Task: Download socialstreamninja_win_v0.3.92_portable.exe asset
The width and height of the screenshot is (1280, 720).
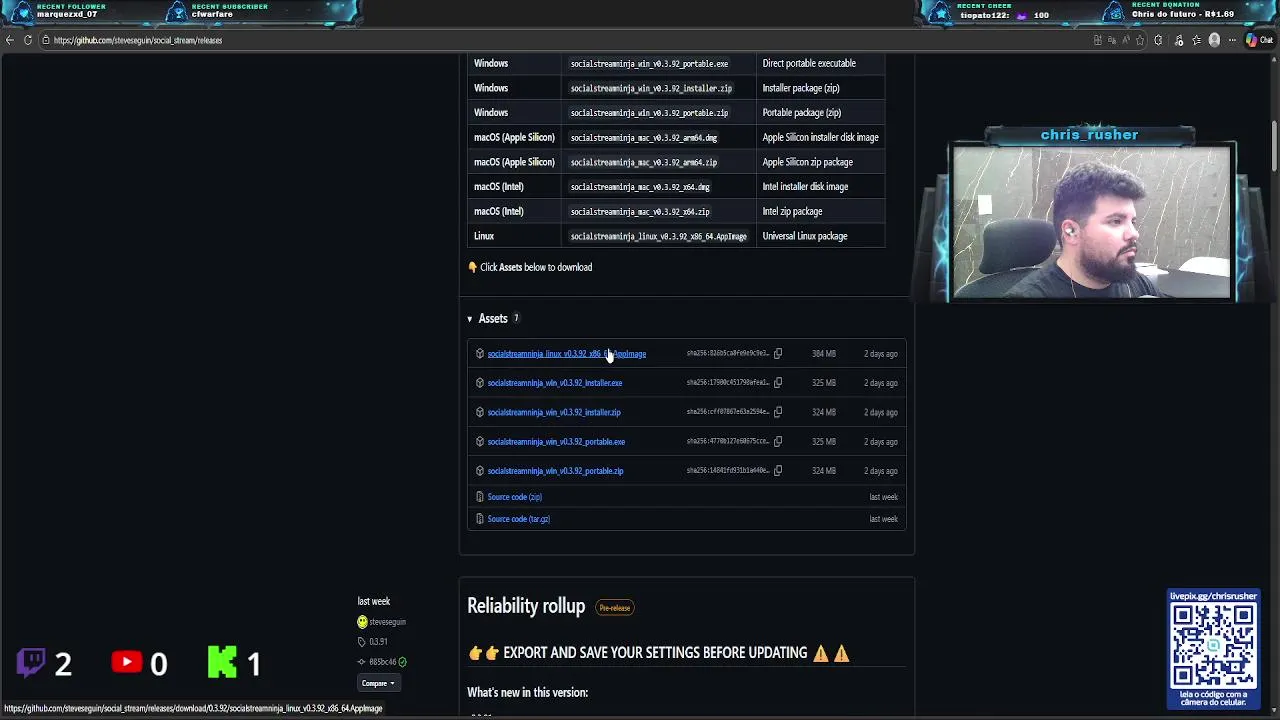Action: 556,442
